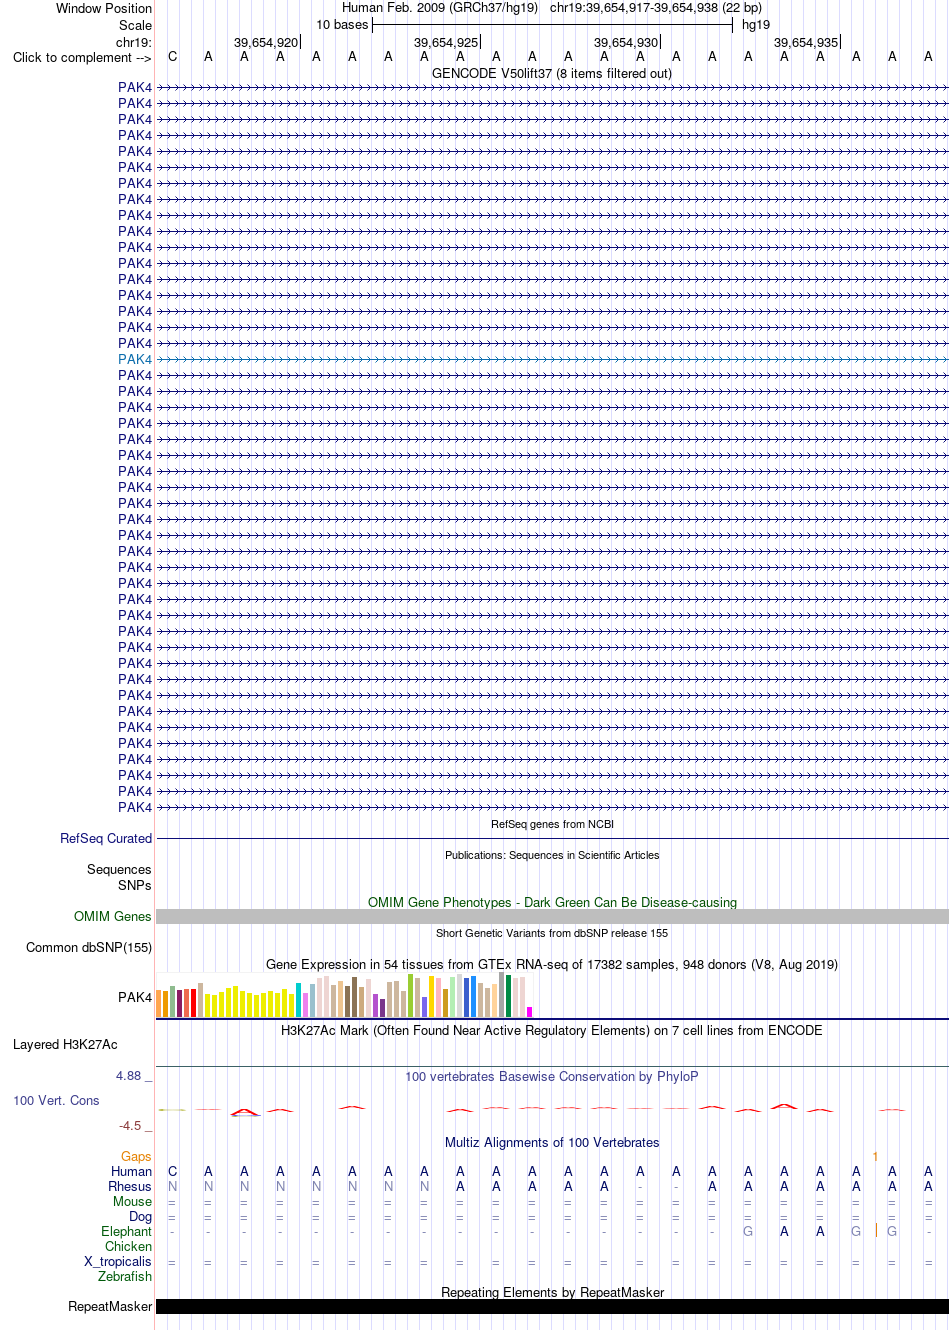Image resolution: width=950 pixels, height=1330 pixels.
Task: Open 100 vertebrates Basewise Conservation by PhyloP
Action: 552,1076
